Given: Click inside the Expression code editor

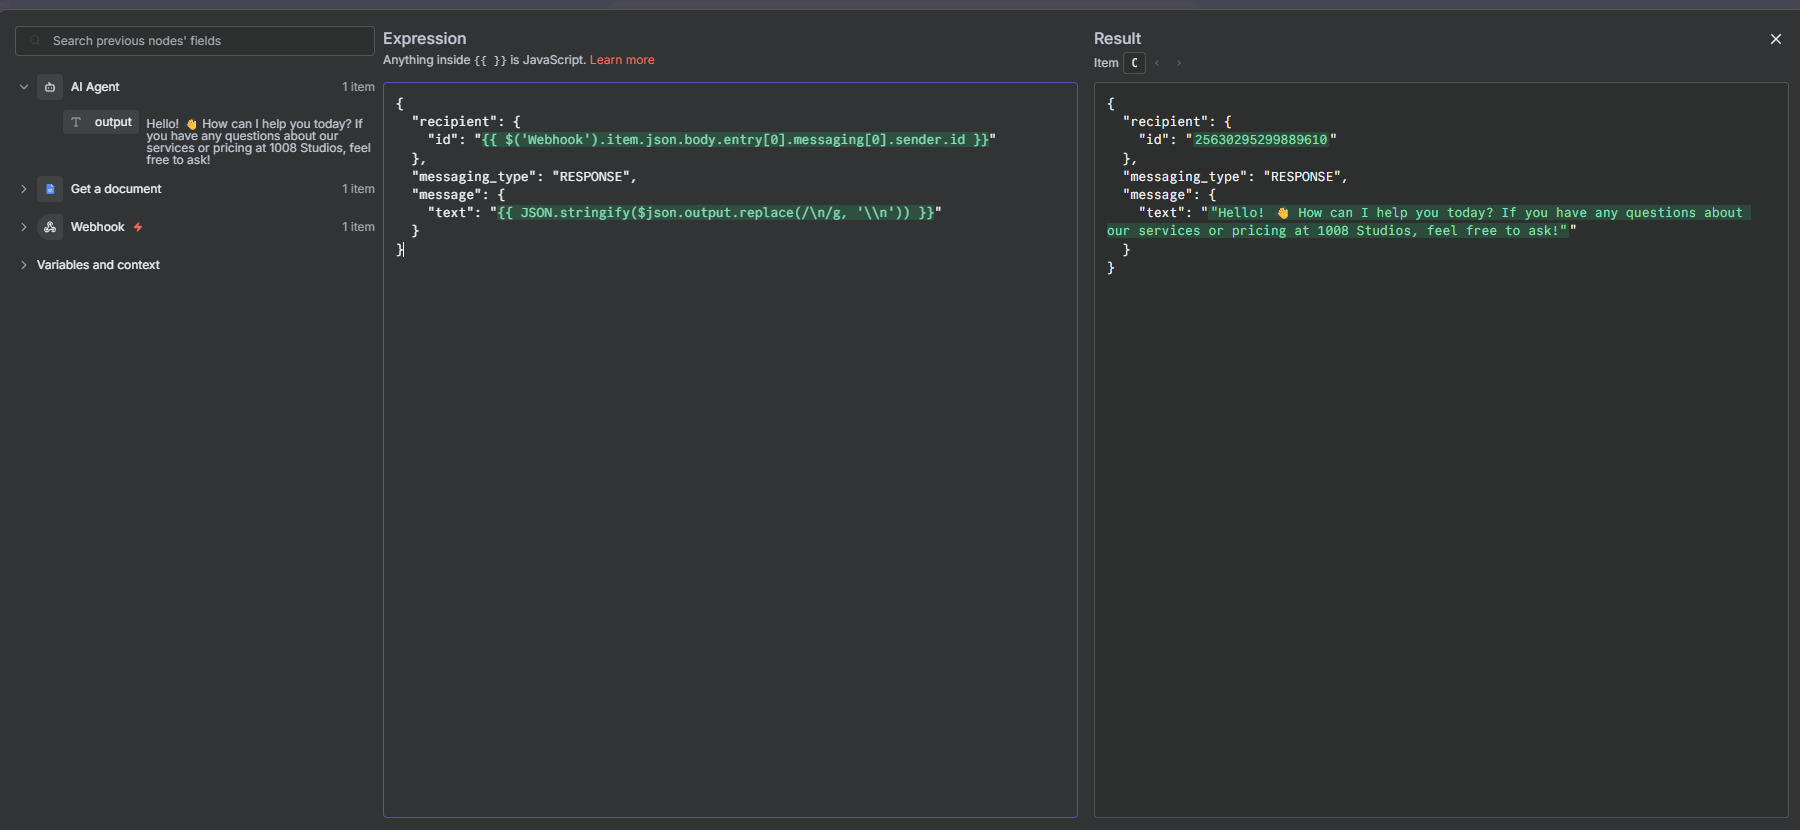Looking at the screenshot, I should (x=730, y=500).
